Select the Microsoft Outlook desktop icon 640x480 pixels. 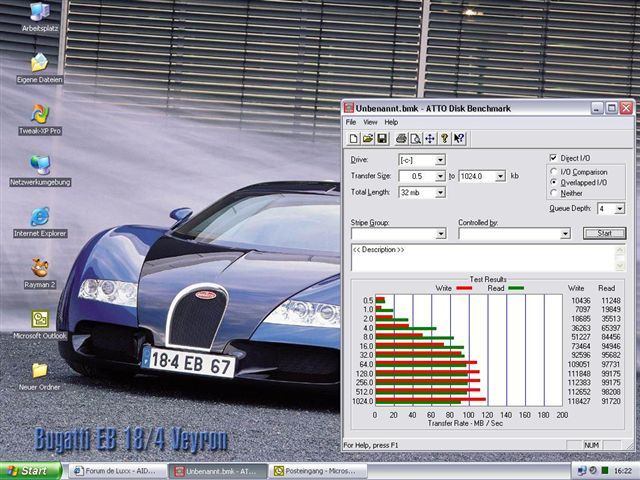[40, 325]
